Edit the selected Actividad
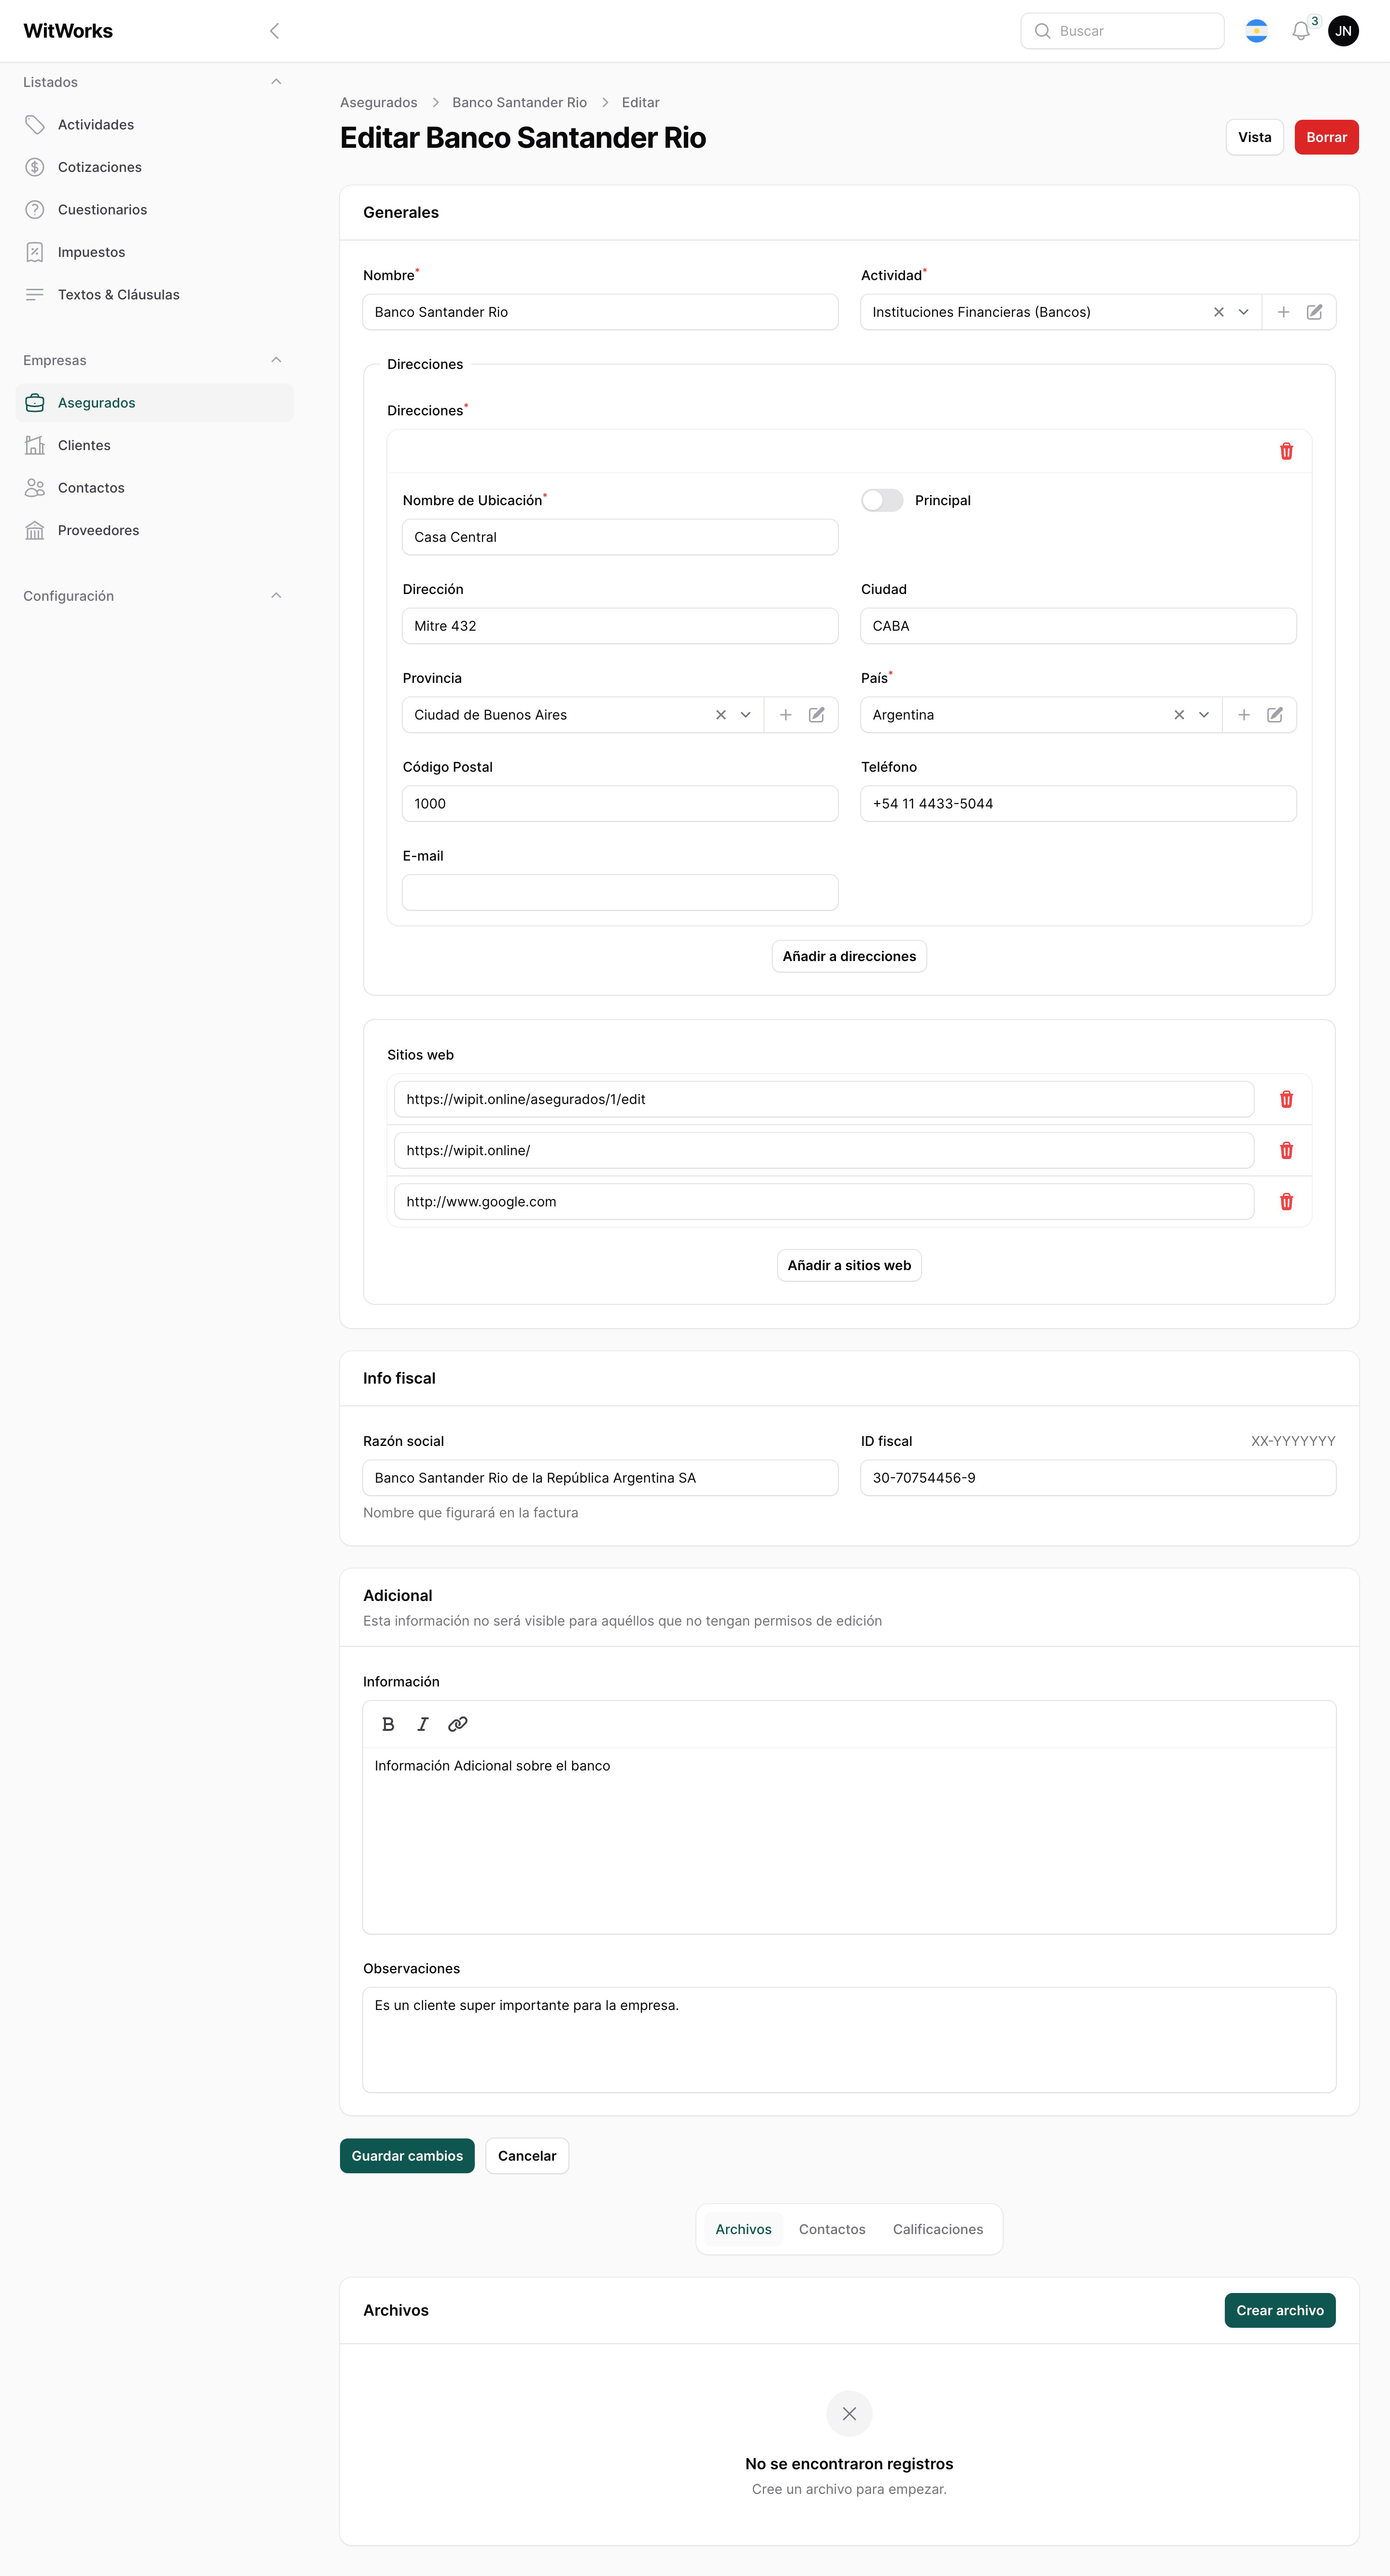 (1314, 312)
